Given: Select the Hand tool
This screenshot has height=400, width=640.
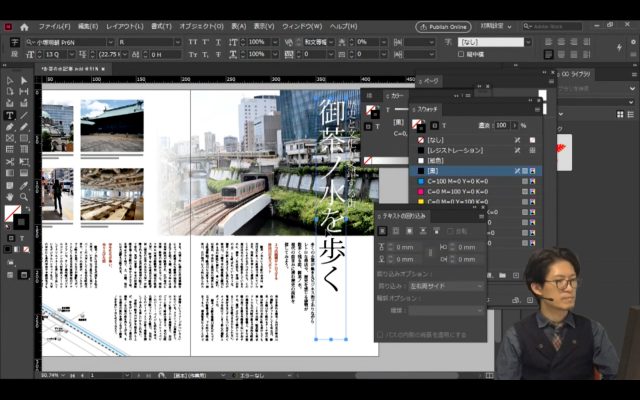Looking at the screenshot, I should 10,197.
